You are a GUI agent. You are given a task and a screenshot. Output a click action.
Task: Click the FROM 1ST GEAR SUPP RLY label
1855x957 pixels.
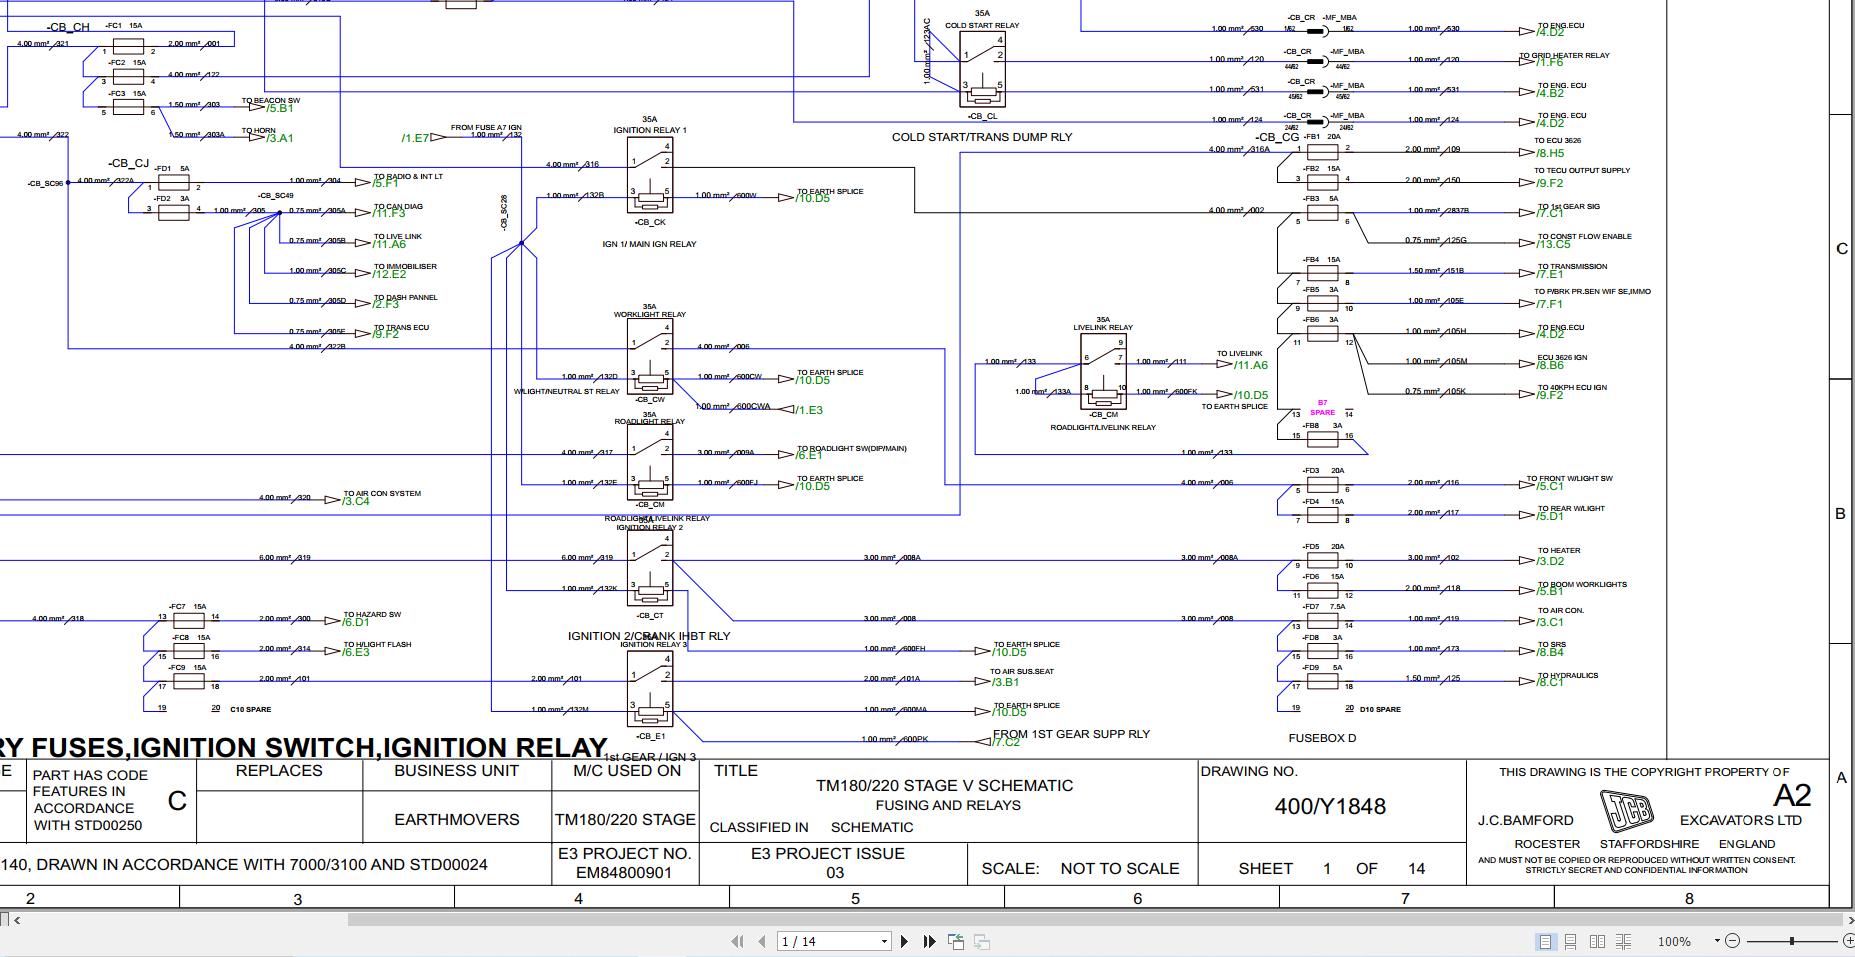(x=1071, y=734)
